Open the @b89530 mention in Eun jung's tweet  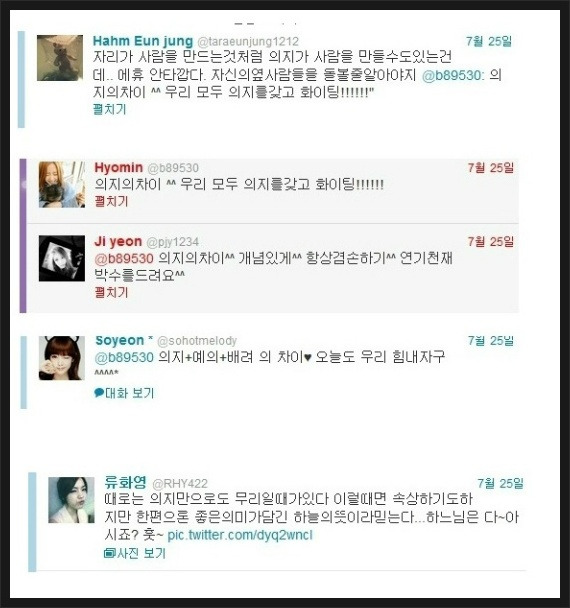coord(453,75)
